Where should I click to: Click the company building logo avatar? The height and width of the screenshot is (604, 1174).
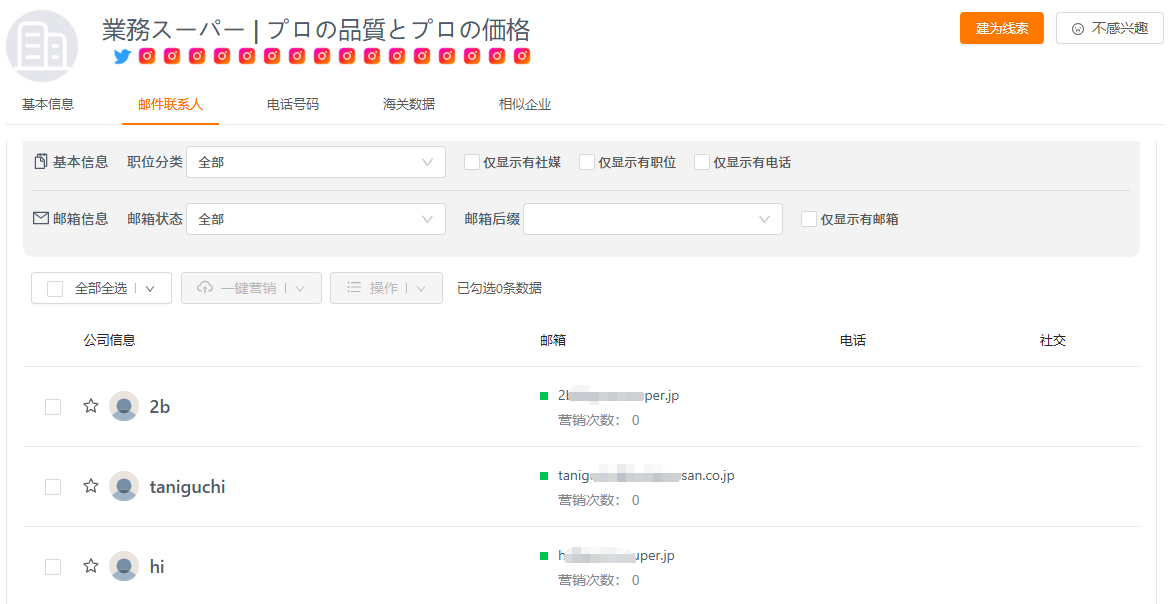coord(42,46)
